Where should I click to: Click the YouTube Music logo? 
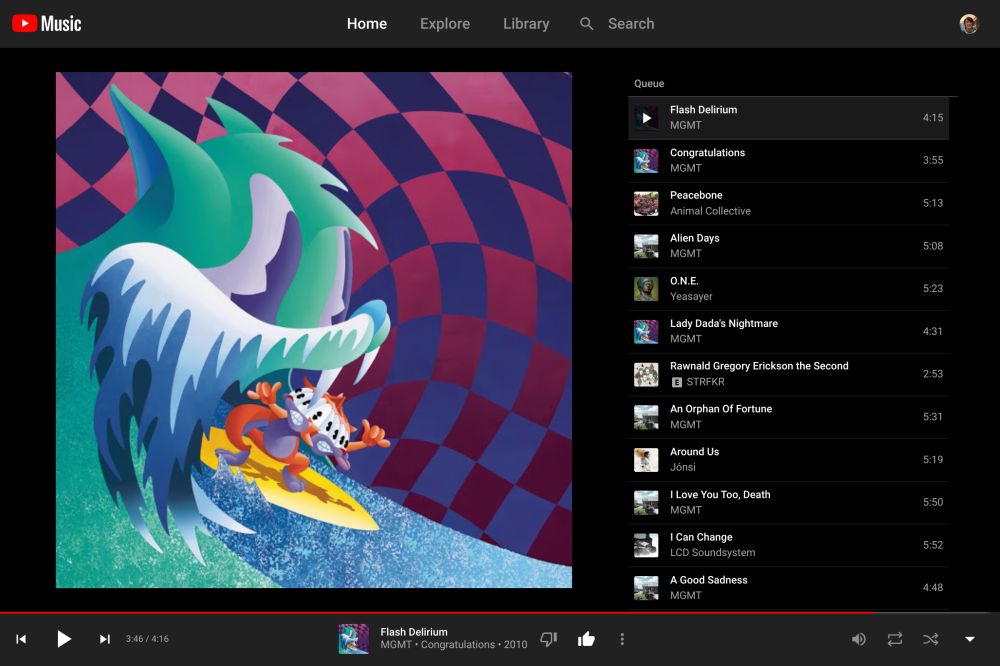coord(47,23)
